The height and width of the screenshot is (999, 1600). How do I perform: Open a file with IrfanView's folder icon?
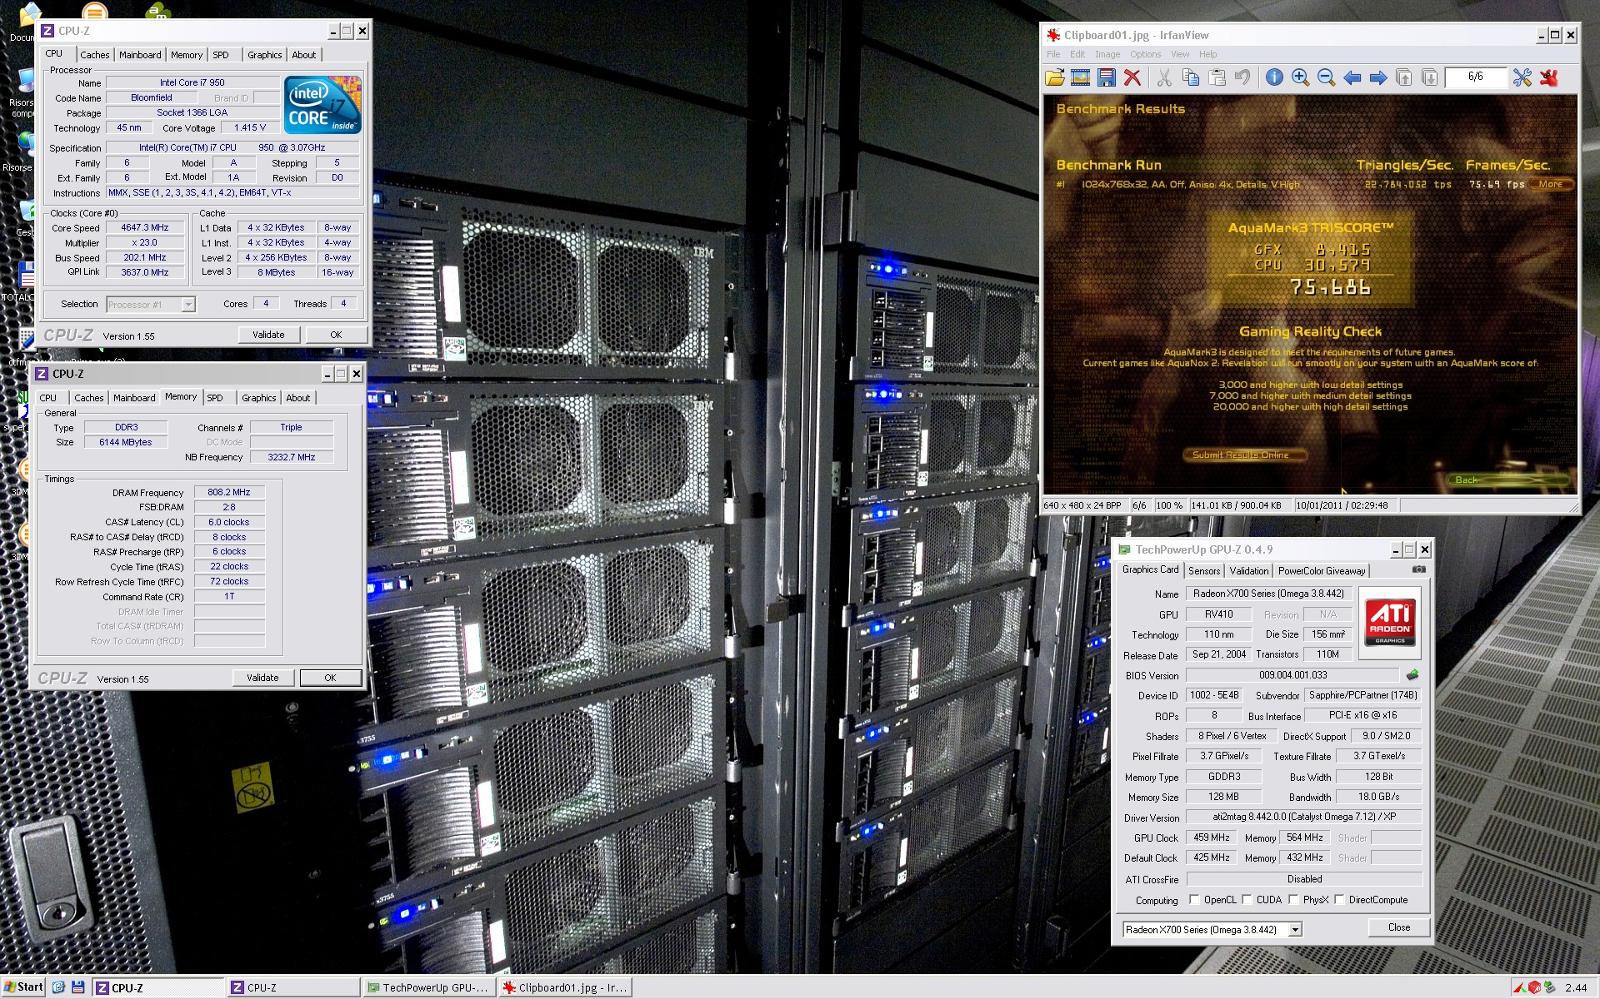click(x=1055, y=77)
